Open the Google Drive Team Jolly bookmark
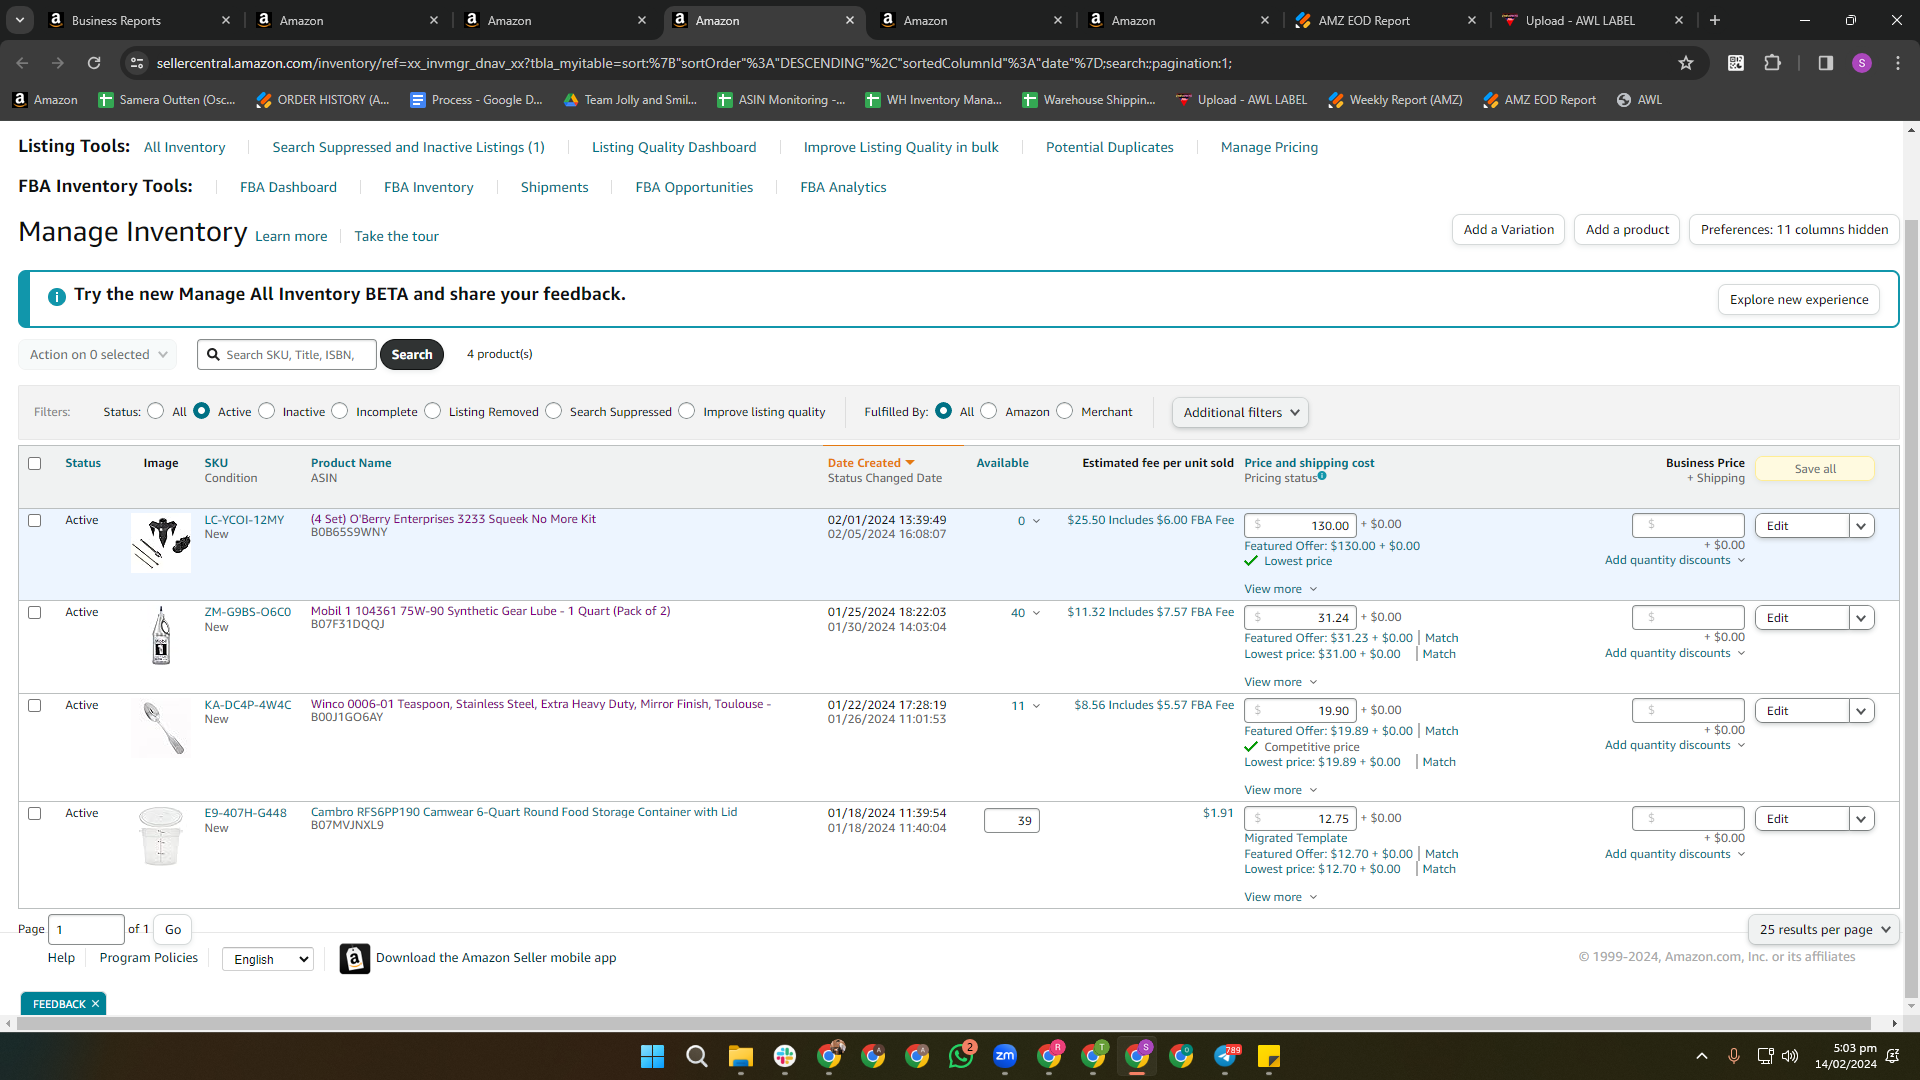 coord(630,100)
